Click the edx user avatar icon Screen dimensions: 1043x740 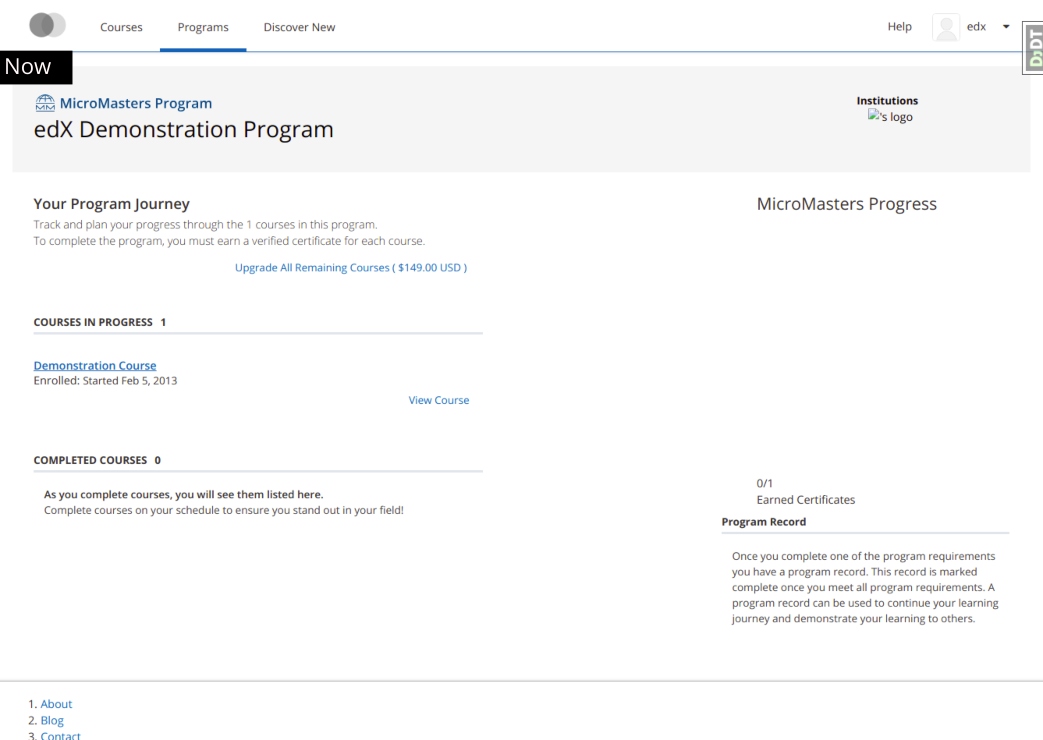(946, 27)
